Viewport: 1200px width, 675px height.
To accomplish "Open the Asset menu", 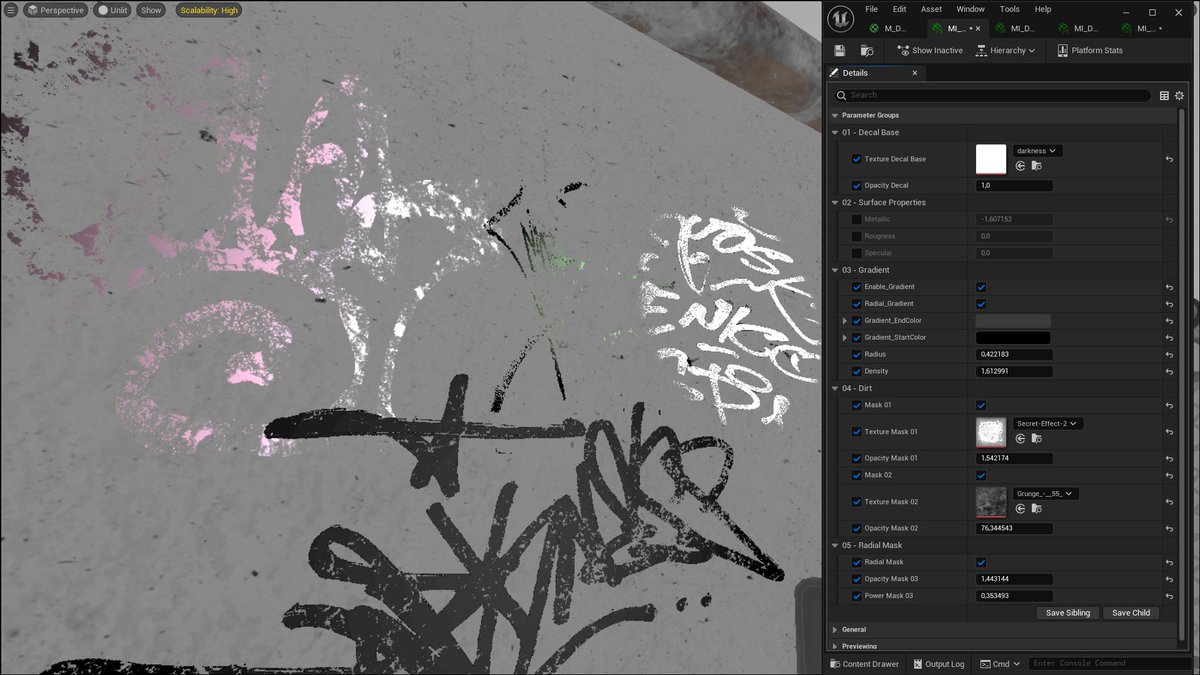I will [931, 9].
